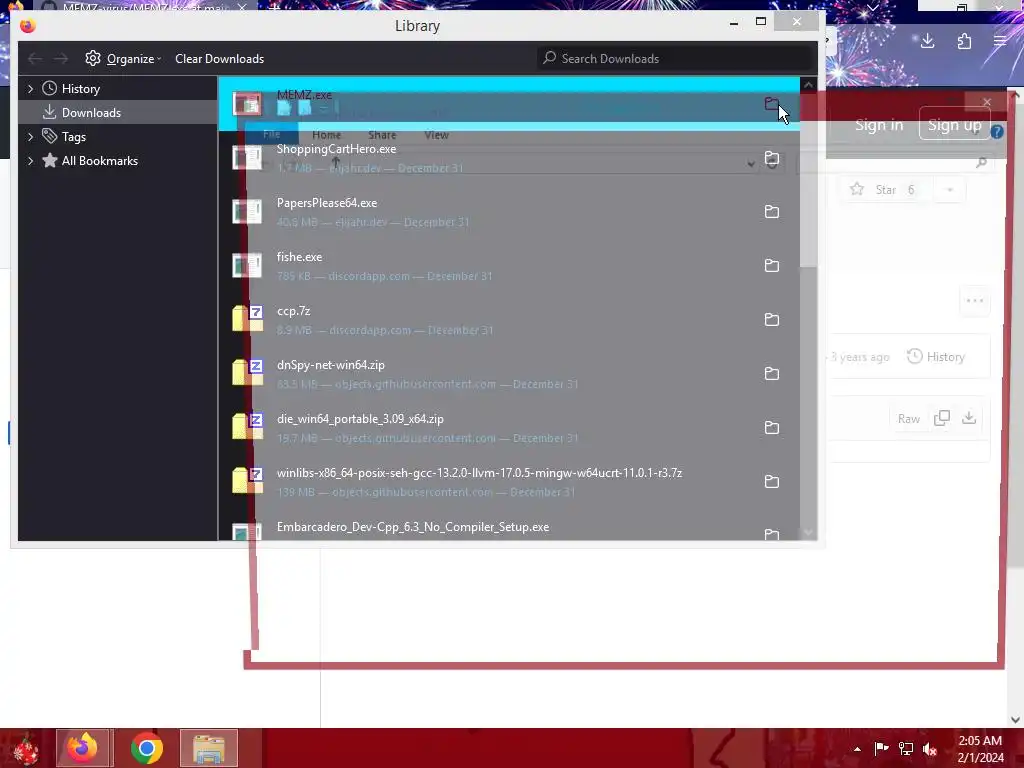Click Firefox taskbar icon
The height and width of the screenshot is (768, 1024).
point(84,748)
